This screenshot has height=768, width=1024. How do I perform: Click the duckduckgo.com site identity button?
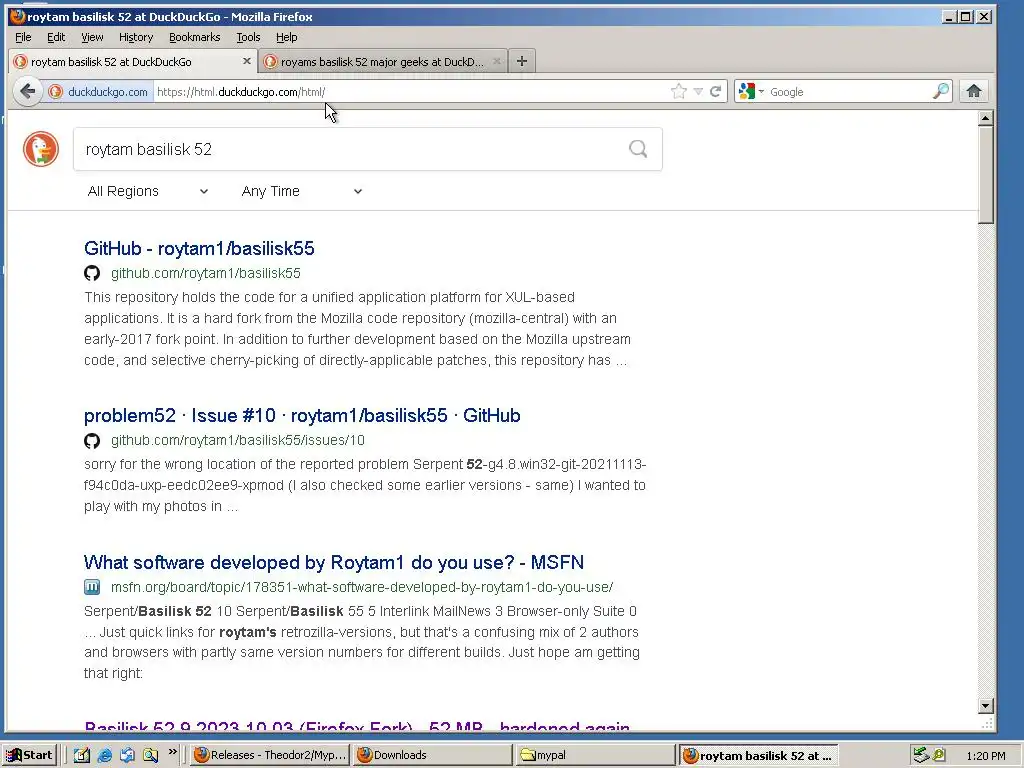(99, 91)
